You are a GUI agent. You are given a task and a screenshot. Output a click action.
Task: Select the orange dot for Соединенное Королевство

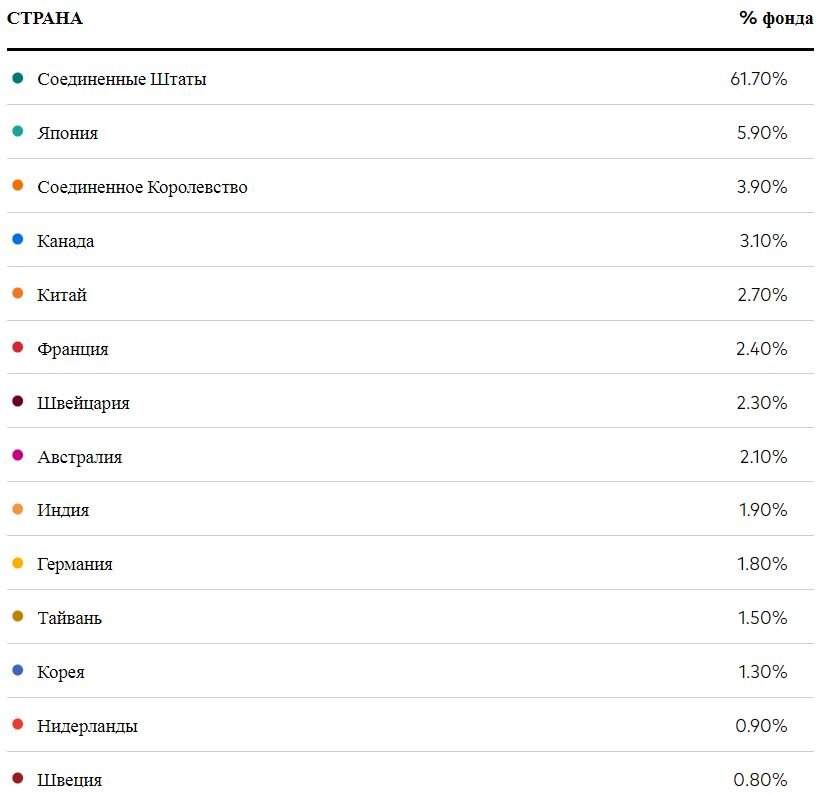(17, 185)
